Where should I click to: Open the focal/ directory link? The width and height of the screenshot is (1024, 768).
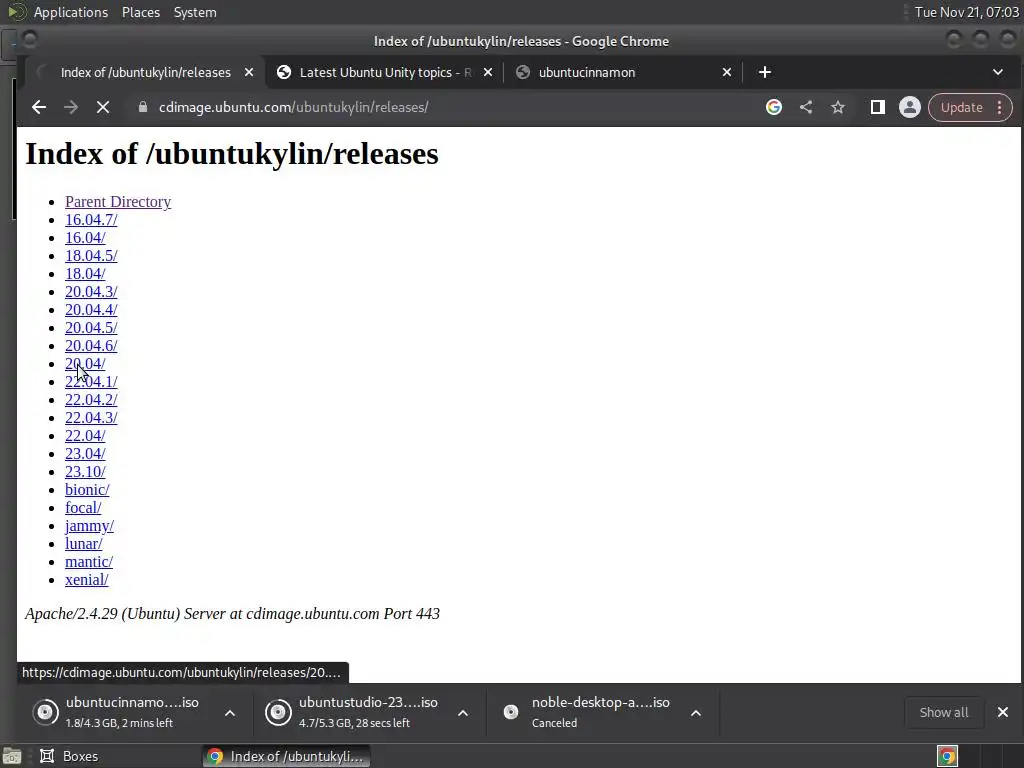(x=83, y=507)
